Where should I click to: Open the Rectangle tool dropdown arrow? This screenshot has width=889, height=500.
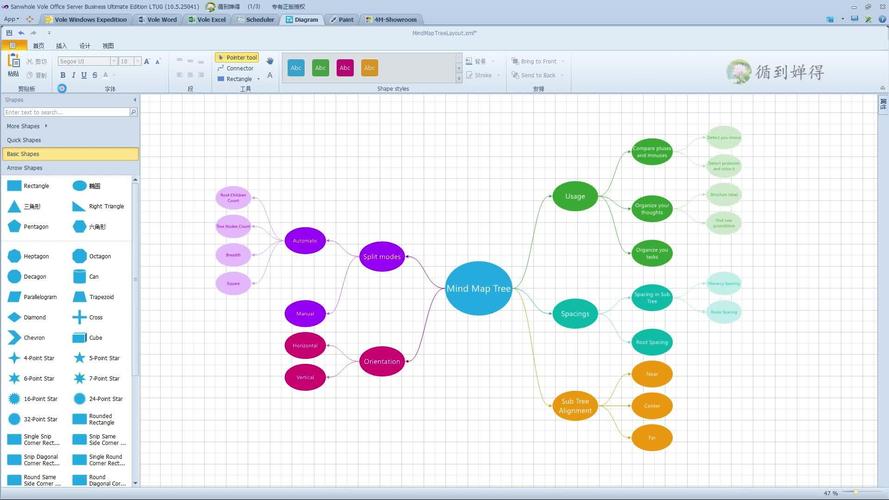[x=259, y=79]
